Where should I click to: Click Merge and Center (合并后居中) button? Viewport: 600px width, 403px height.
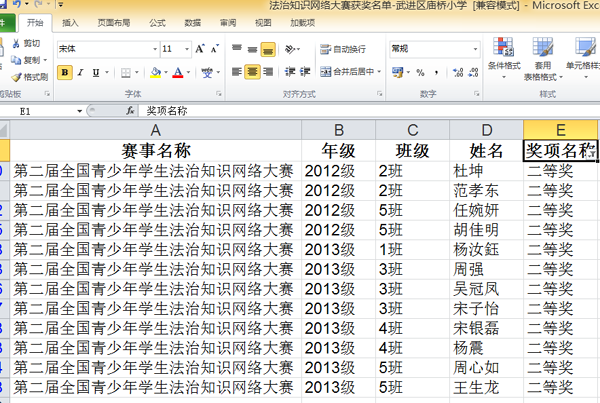coord(351,72)
